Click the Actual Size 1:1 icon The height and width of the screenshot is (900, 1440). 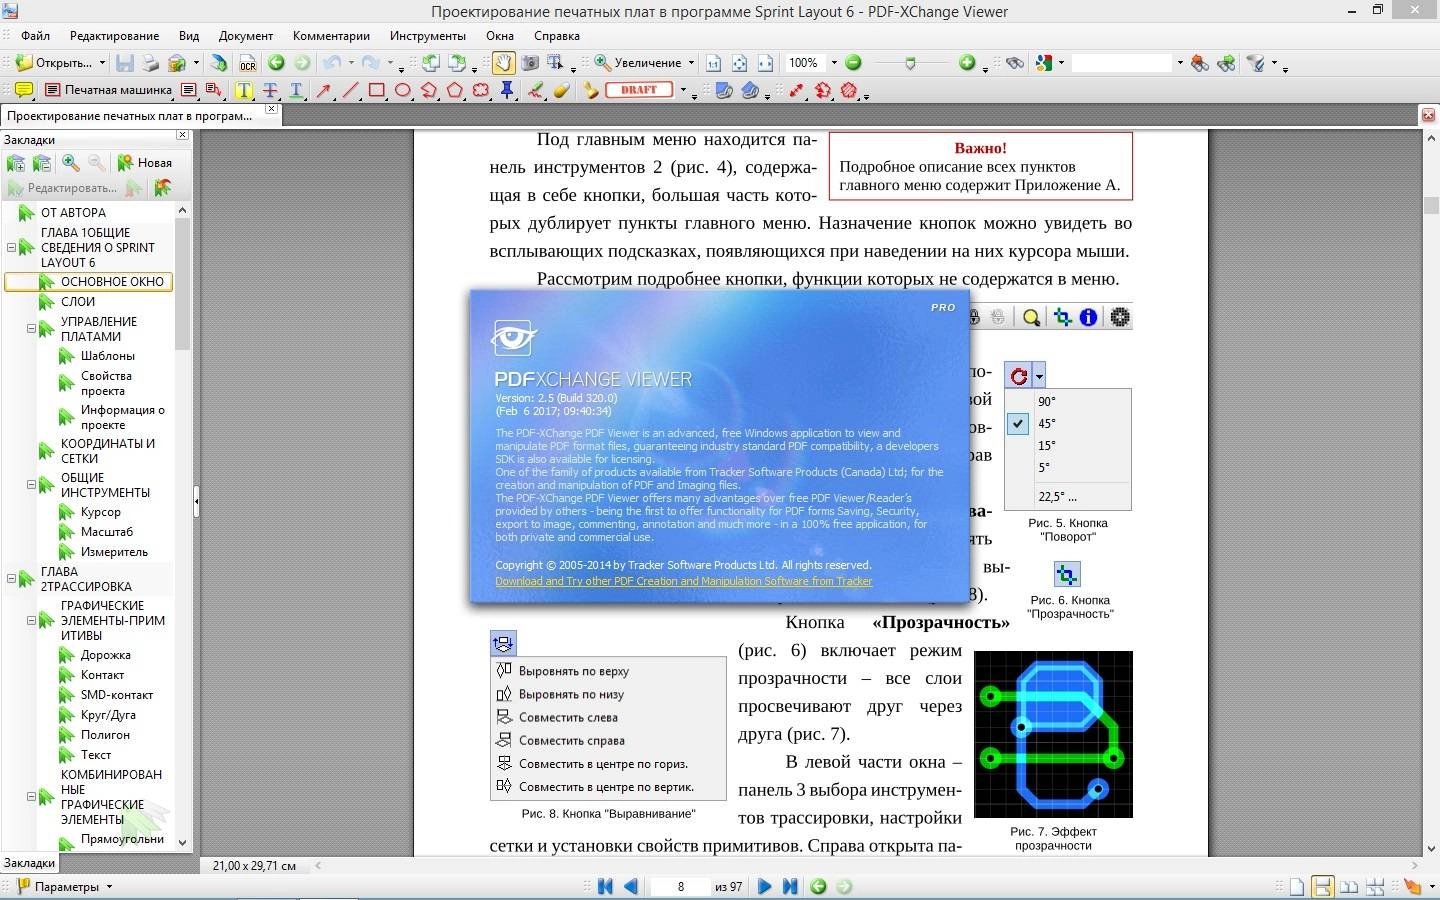[x=713, y=63]
